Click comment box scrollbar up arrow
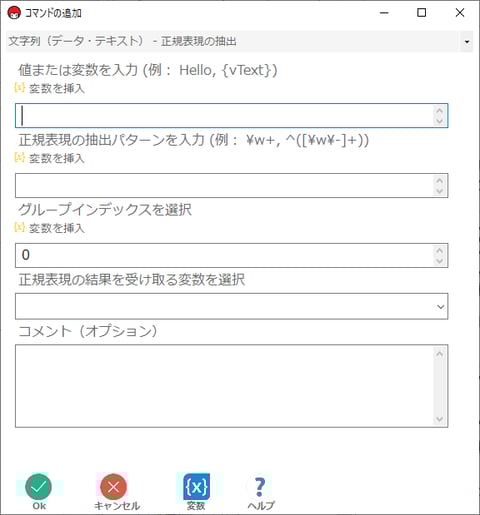 pos(439,354)
